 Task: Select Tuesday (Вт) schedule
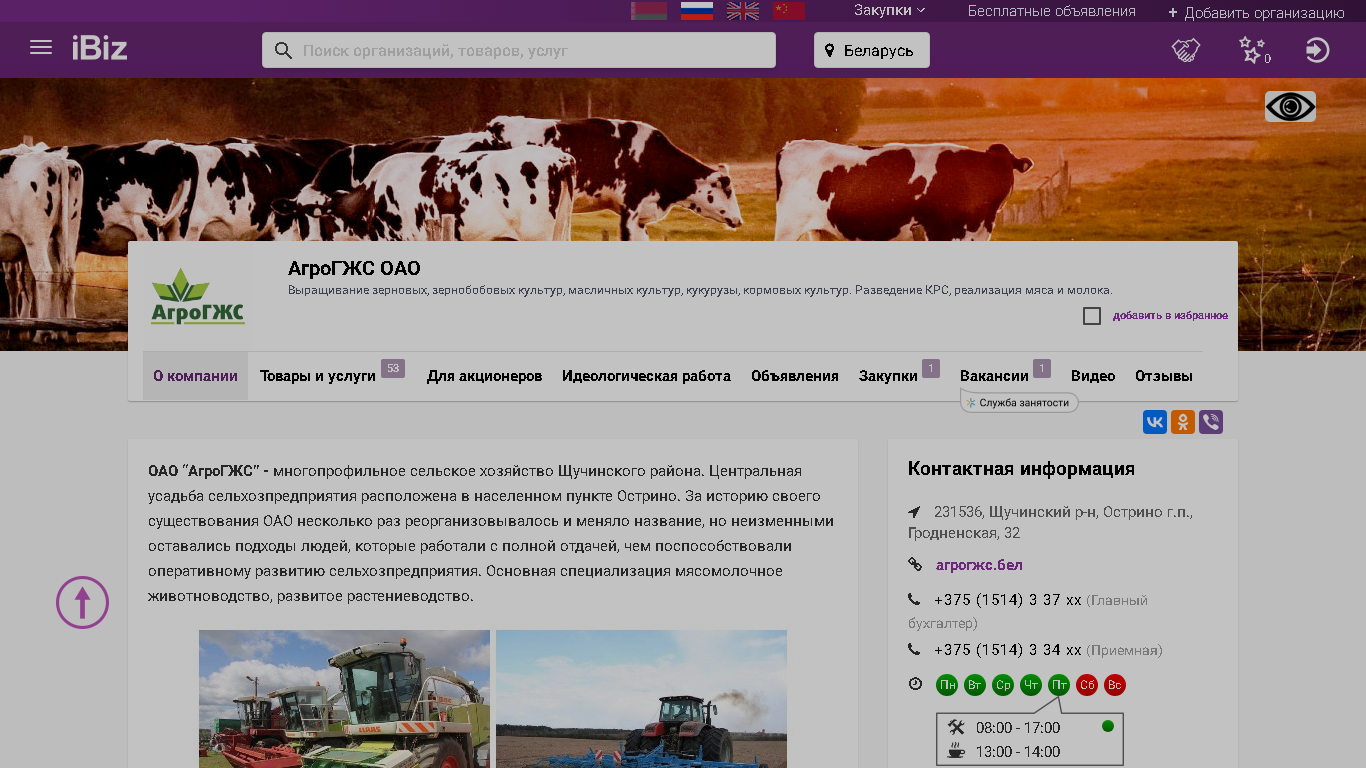(975, 685)
